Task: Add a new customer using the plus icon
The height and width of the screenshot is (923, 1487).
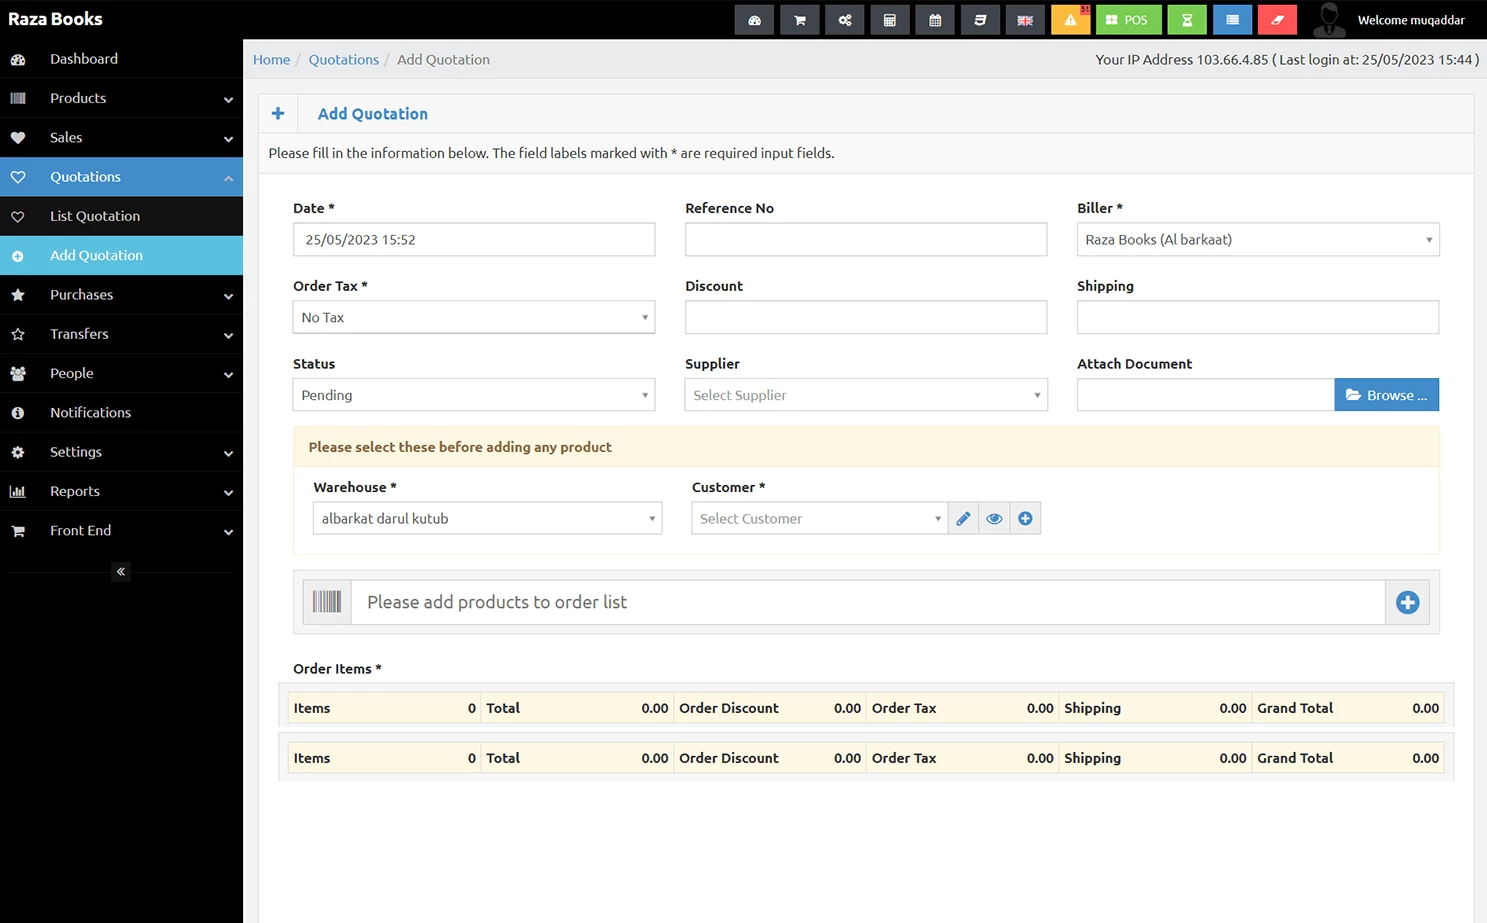Action: coord(1025,518)
